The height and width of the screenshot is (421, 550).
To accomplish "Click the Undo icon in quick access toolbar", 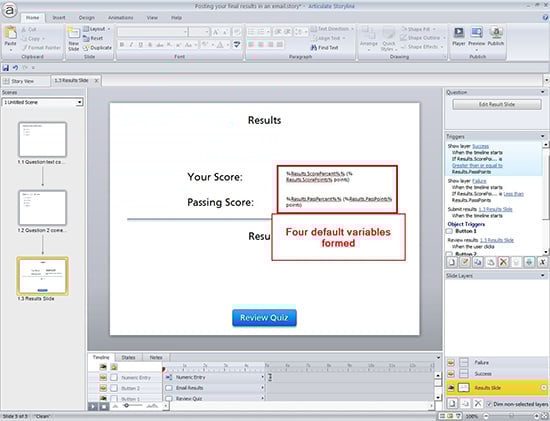I will (15, 68).
